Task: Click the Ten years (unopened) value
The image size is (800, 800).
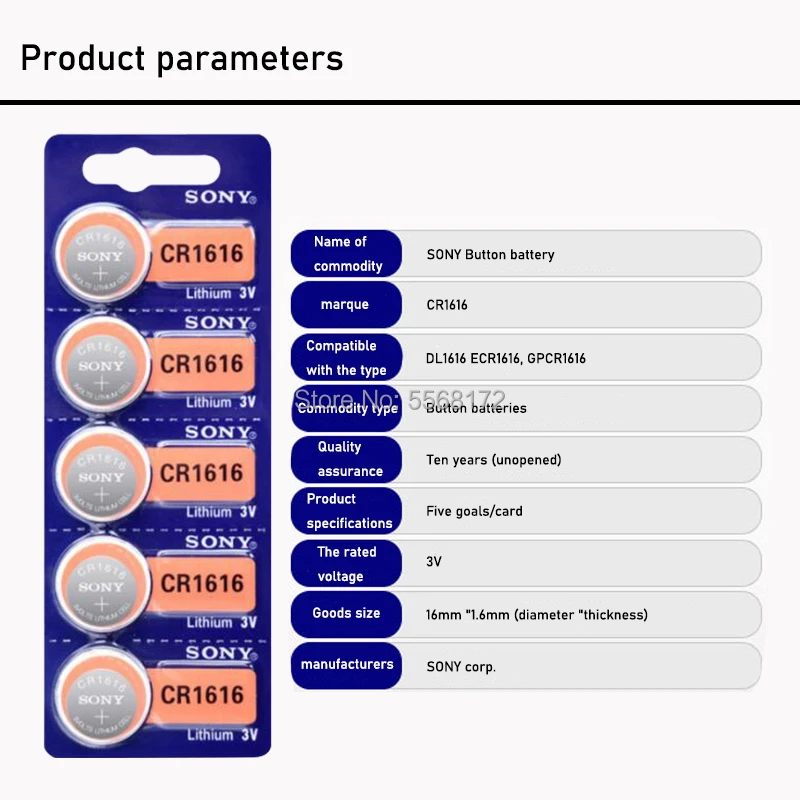Action: tap(494, 460)
